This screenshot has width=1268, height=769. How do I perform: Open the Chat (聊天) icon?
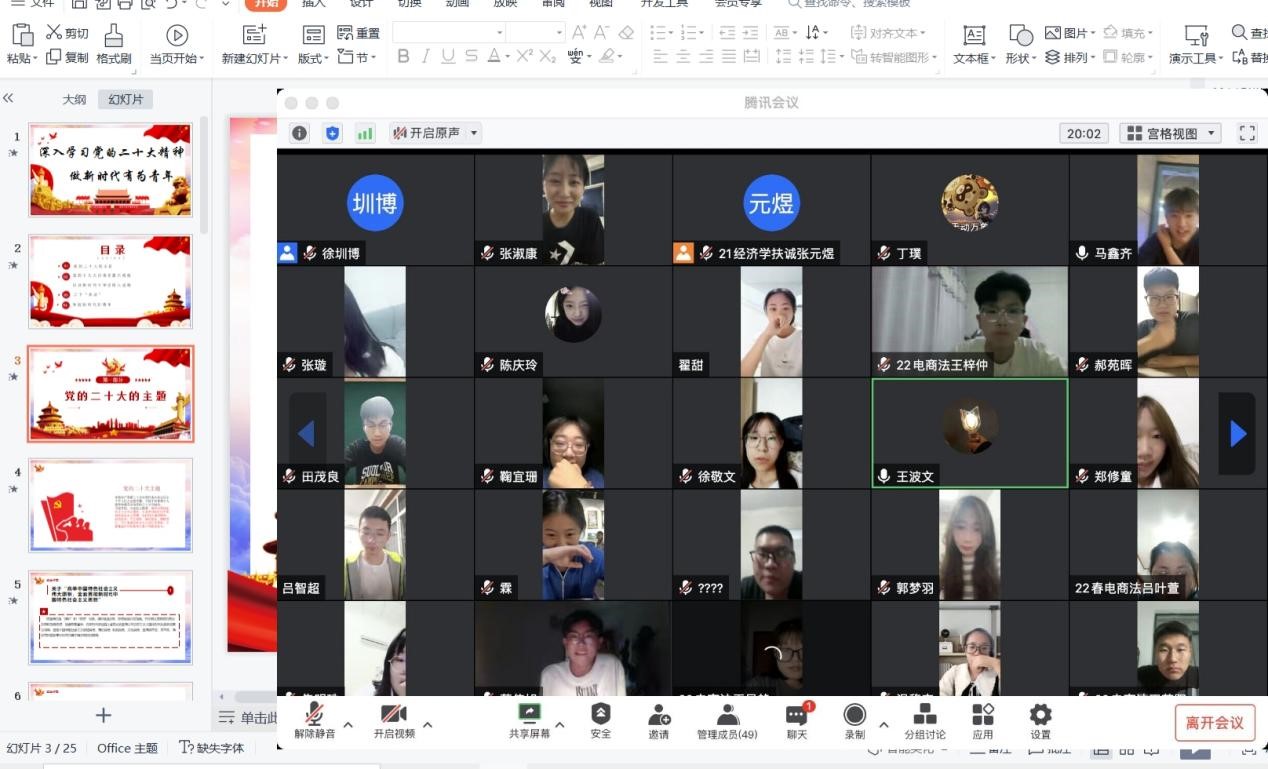click(796, 714)
